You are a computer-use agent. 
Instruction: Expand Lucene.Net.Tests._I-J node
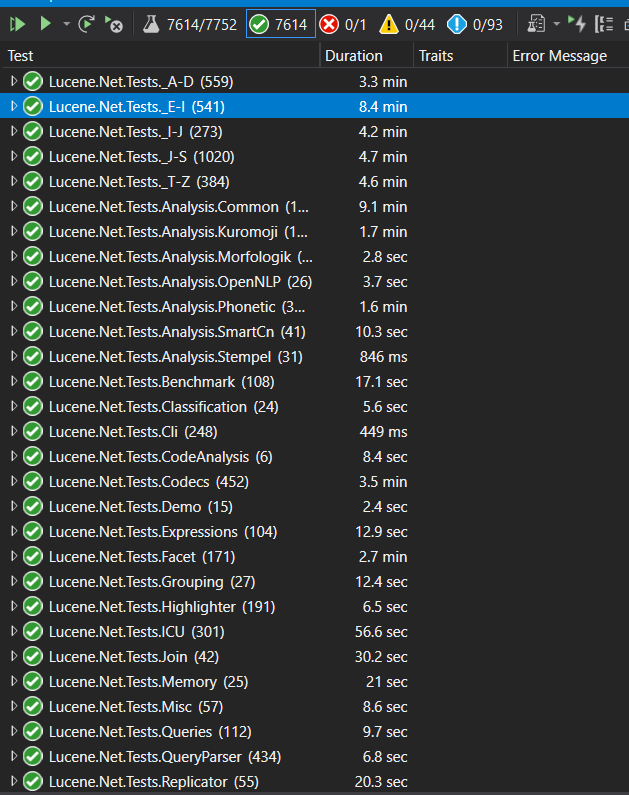[x=14, y=131]
